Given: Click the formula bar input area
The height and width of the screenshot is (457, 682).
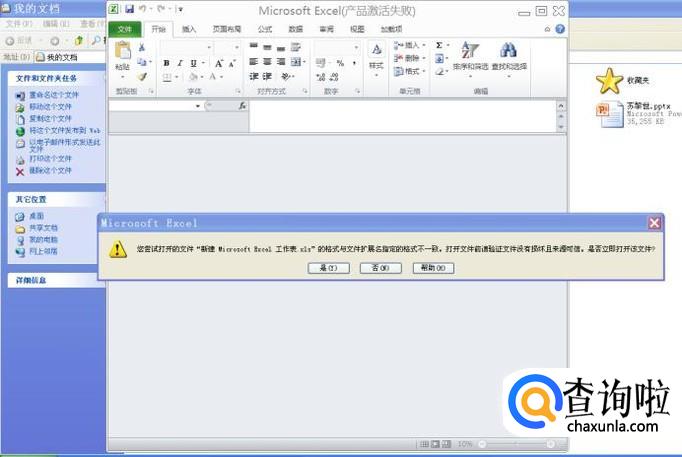Looking at the screenshot, I should tap(402, 116).
